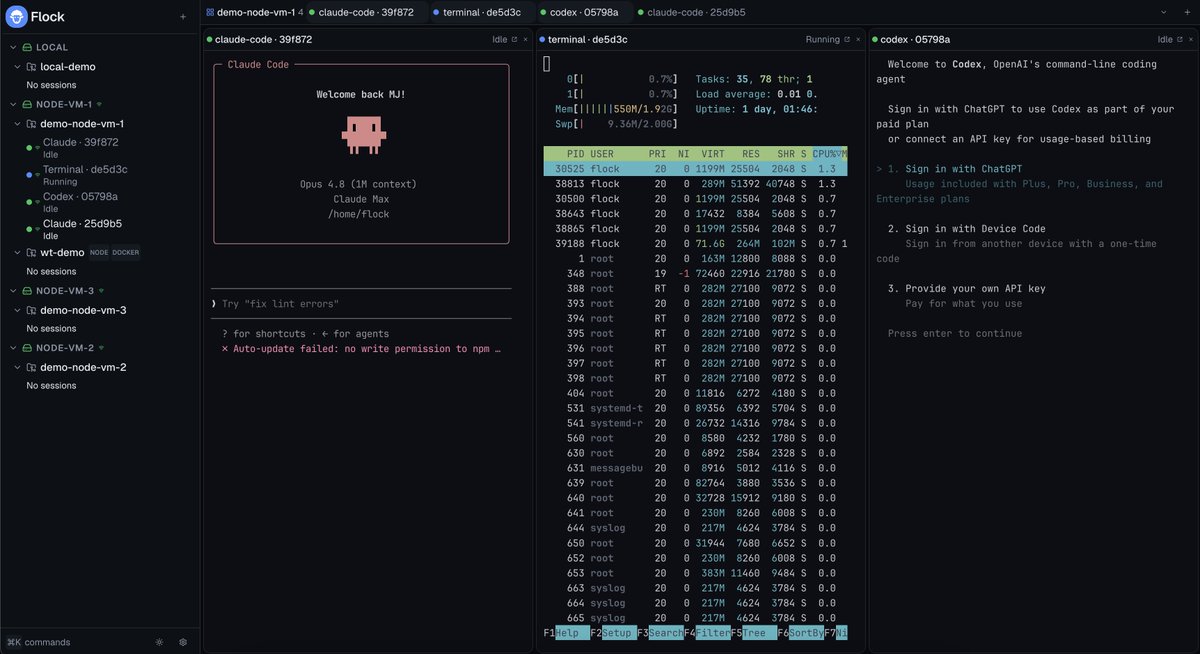
Task: Click F2 Setup in htop footer
Action: tap(612, 634)
